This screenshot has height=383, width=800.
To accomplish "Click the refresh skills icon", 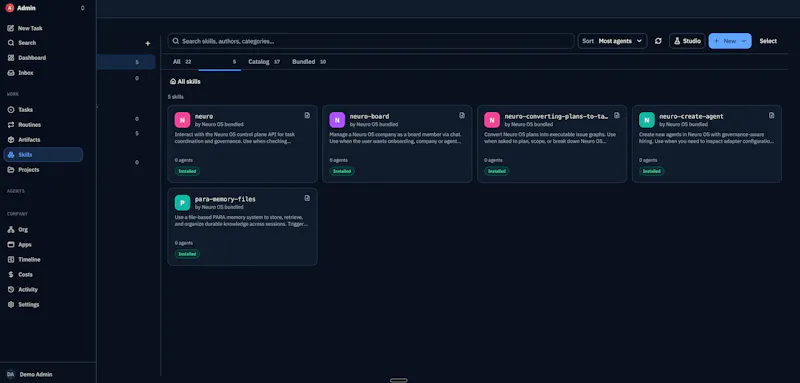I will [658, 41].
